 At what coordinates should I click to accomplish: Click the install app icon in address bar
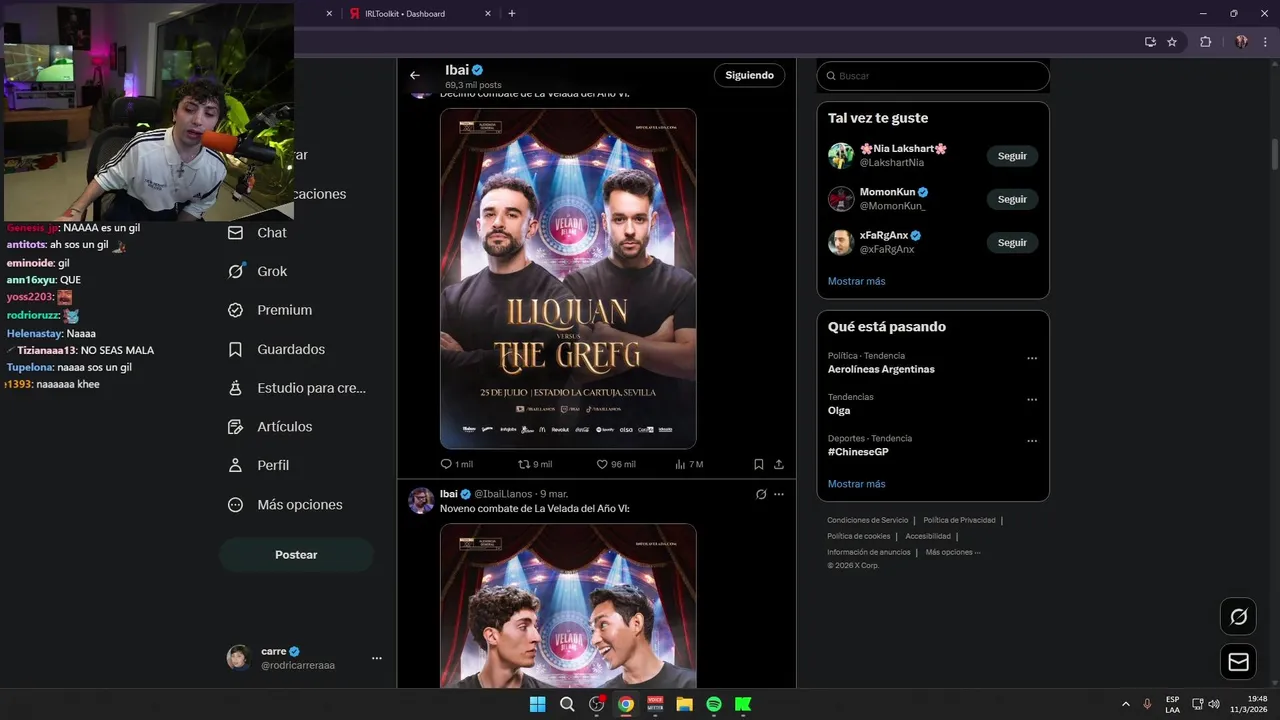[1150, 42]
